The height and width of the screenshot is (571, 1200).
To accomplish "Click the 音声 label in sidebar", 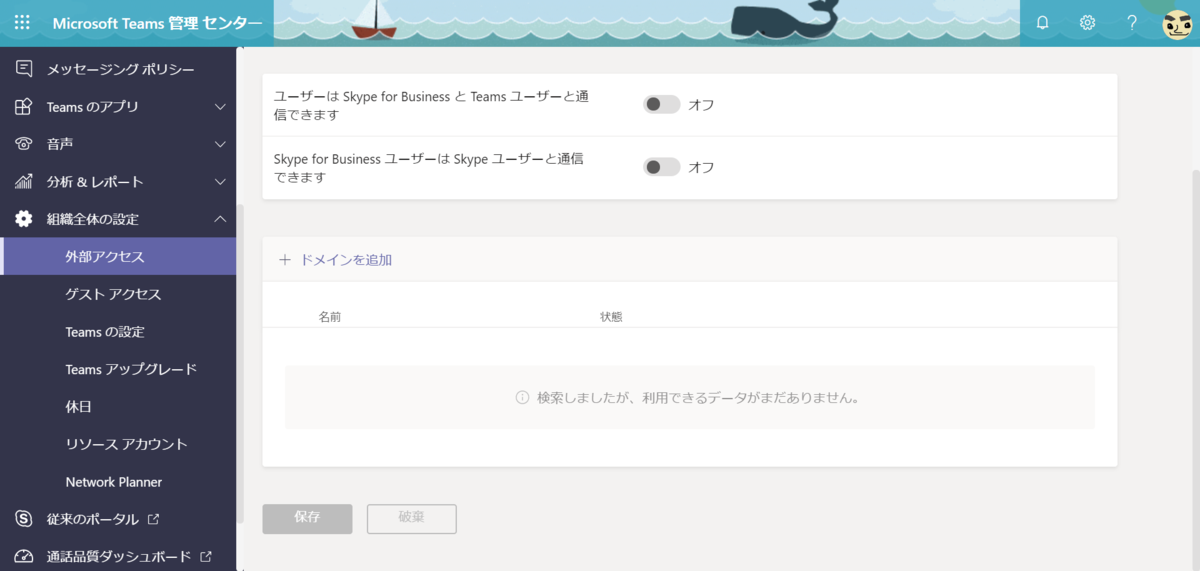I will click(60, 144).
